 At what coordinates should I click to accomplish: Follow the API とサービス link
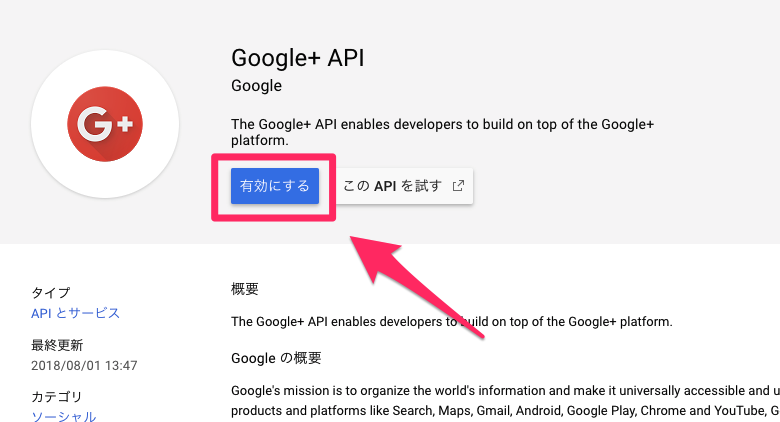(76, 313)
